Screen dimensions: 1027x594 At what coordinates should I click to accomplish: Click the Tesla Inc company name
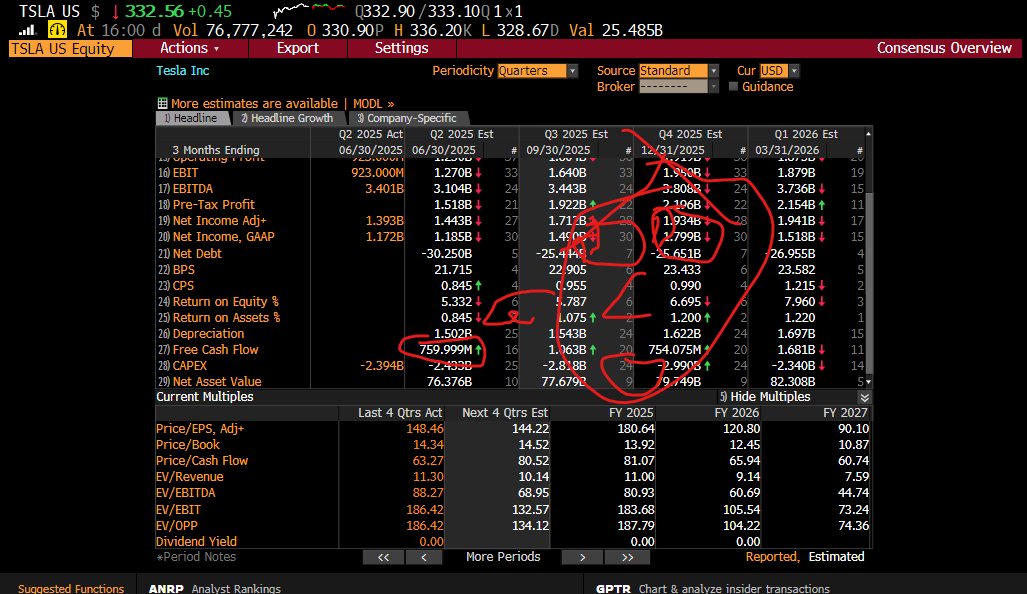(183, 71)
